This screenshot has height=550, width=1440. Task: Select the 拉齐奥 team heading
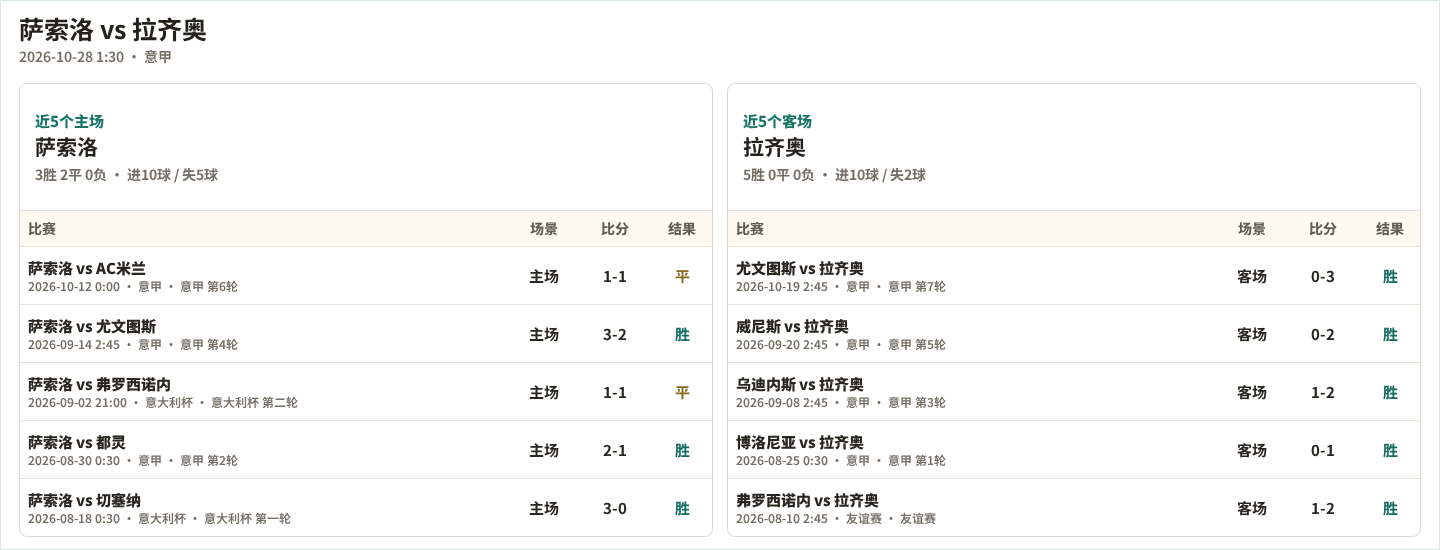[x=774, y=147]
